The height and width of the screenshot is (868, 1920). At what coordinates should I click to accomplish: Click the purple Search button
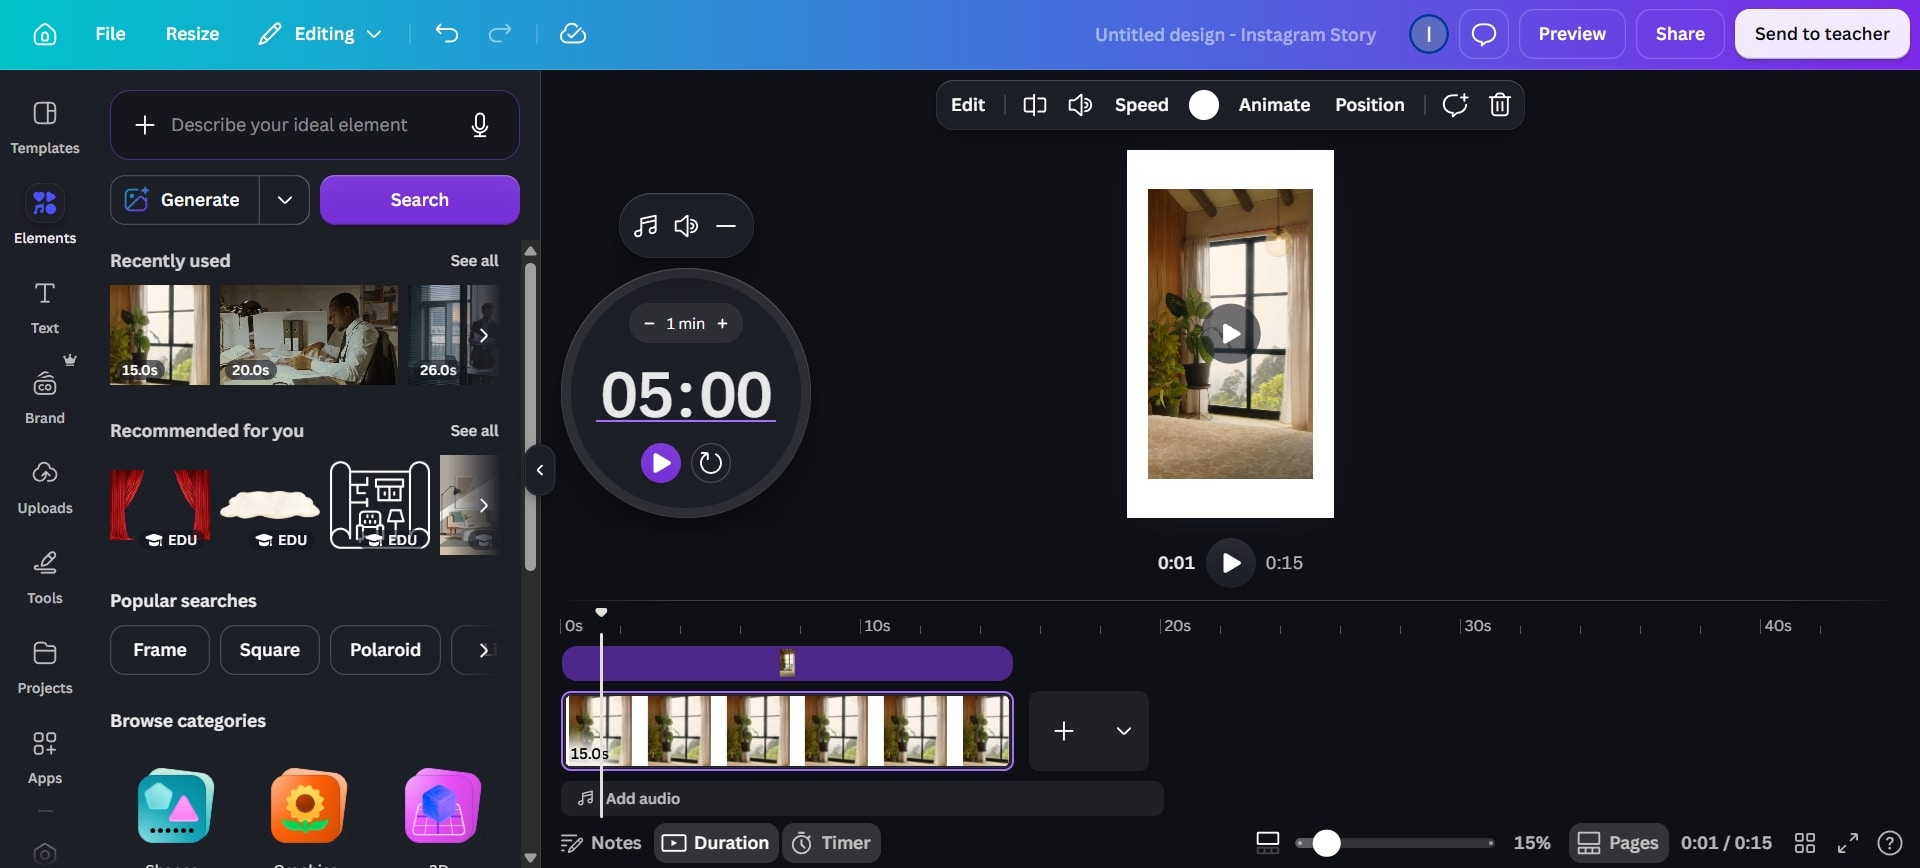[x=420, y=200]
